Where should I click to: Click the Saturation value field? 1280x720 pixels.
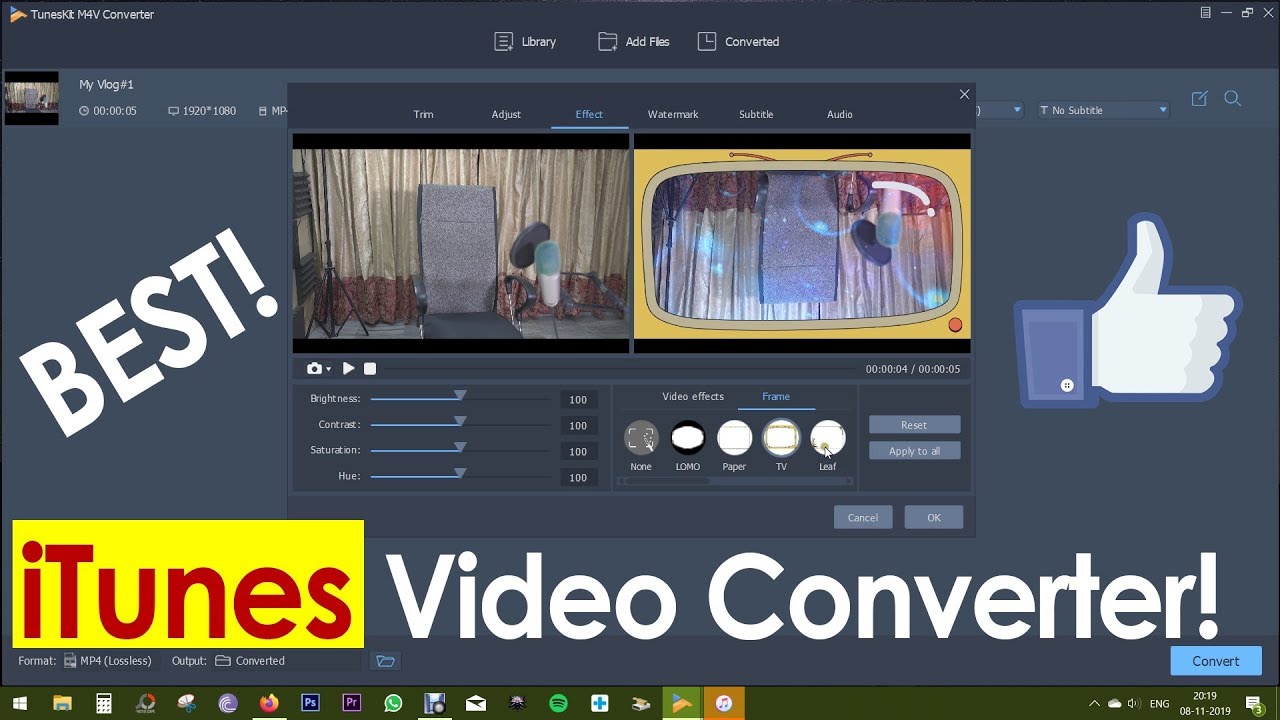tap(578, 452)
